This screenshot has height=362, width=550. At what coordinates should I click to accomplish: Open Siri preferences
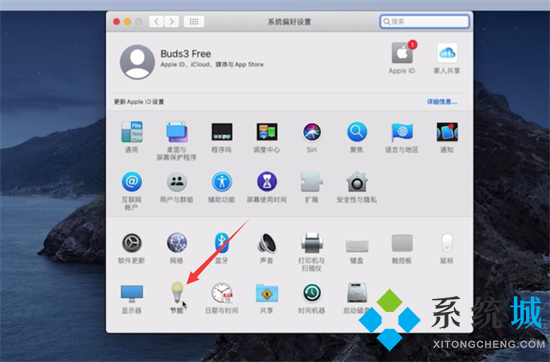point(312,132)
